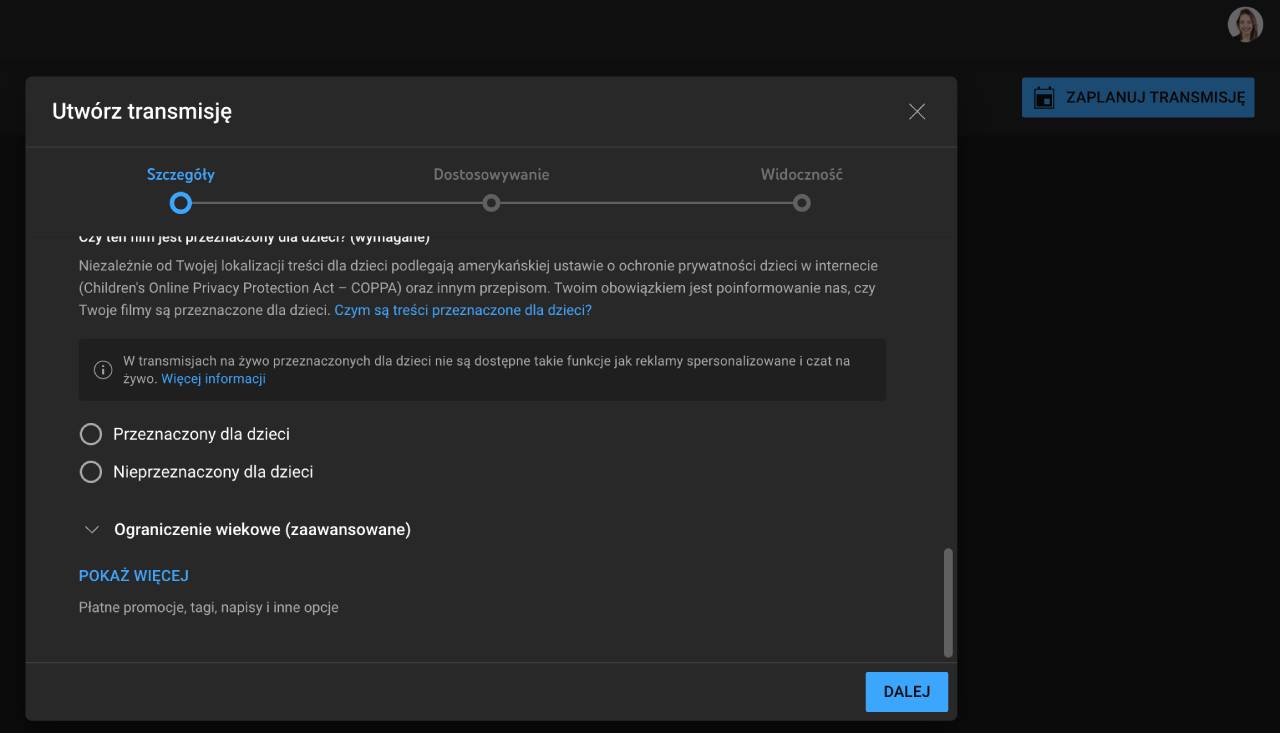Close the Utwórz transmisję dialog
Viewport: 1280px width, 733px height.
[x=917, y=112]
